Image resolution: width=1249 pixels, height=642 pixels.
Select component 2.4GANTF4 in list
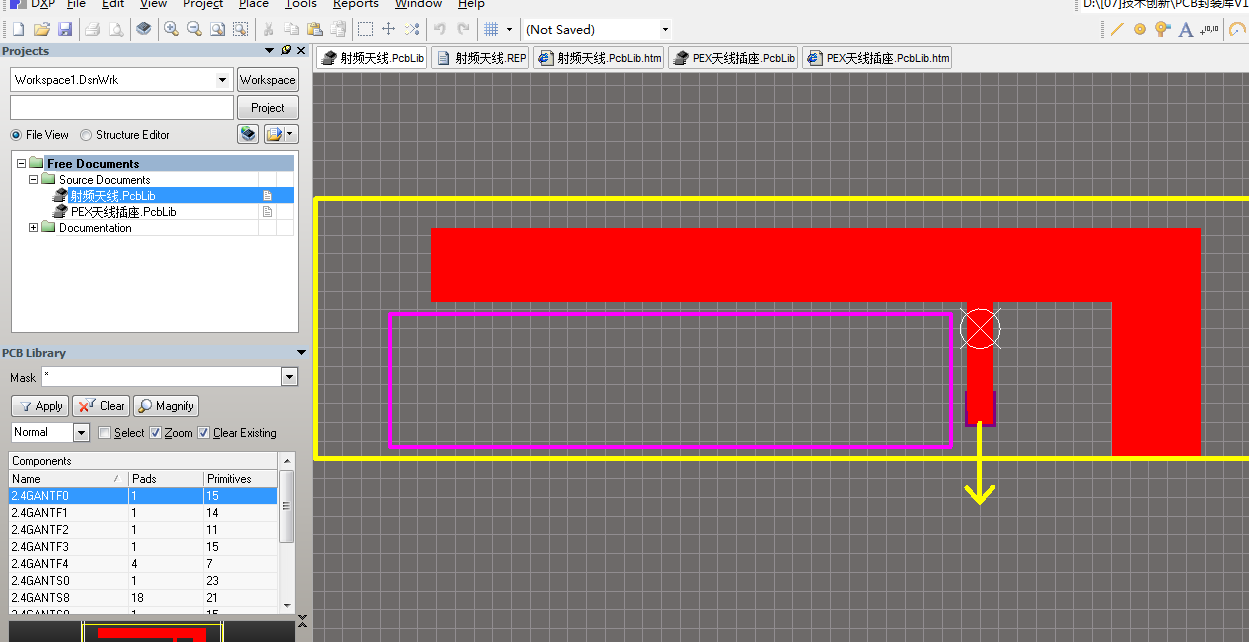143,563
